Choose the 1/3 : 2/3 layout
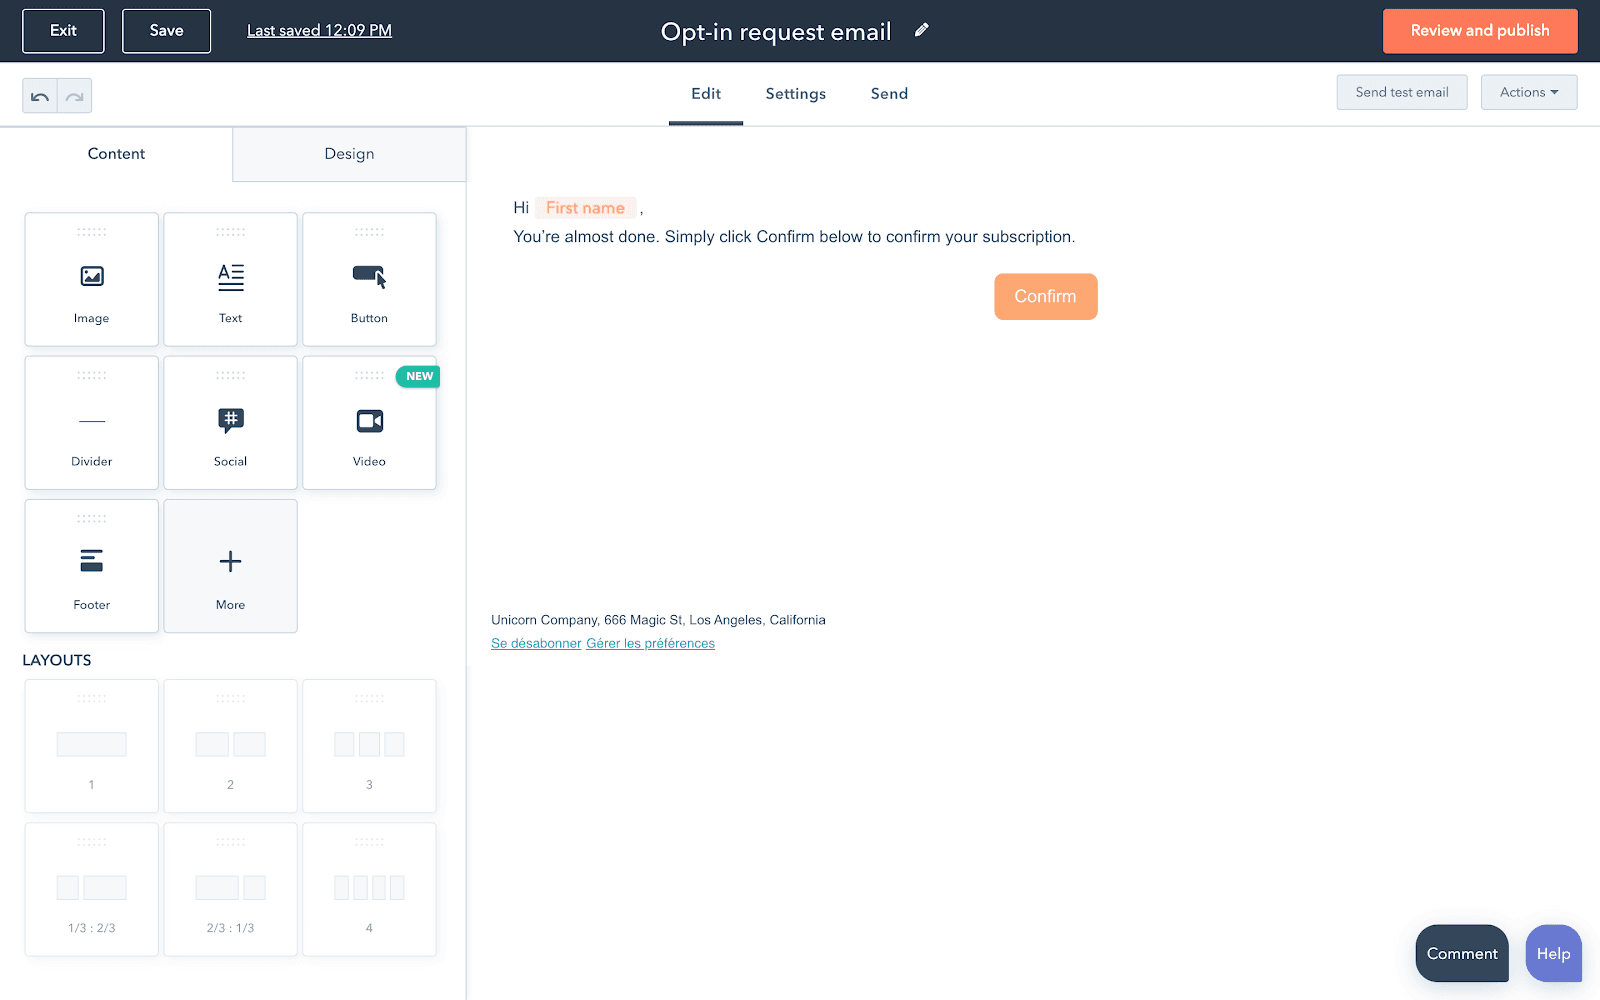Viewport: 1600px width, 1000px height. [x=92, y=889]
